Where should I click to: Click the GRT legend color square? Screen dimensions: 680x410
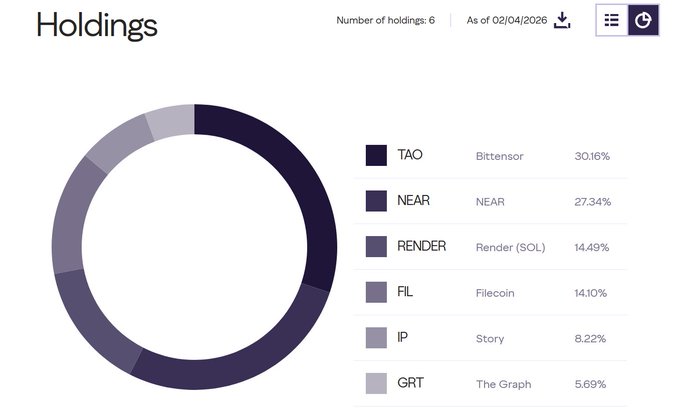376,383
